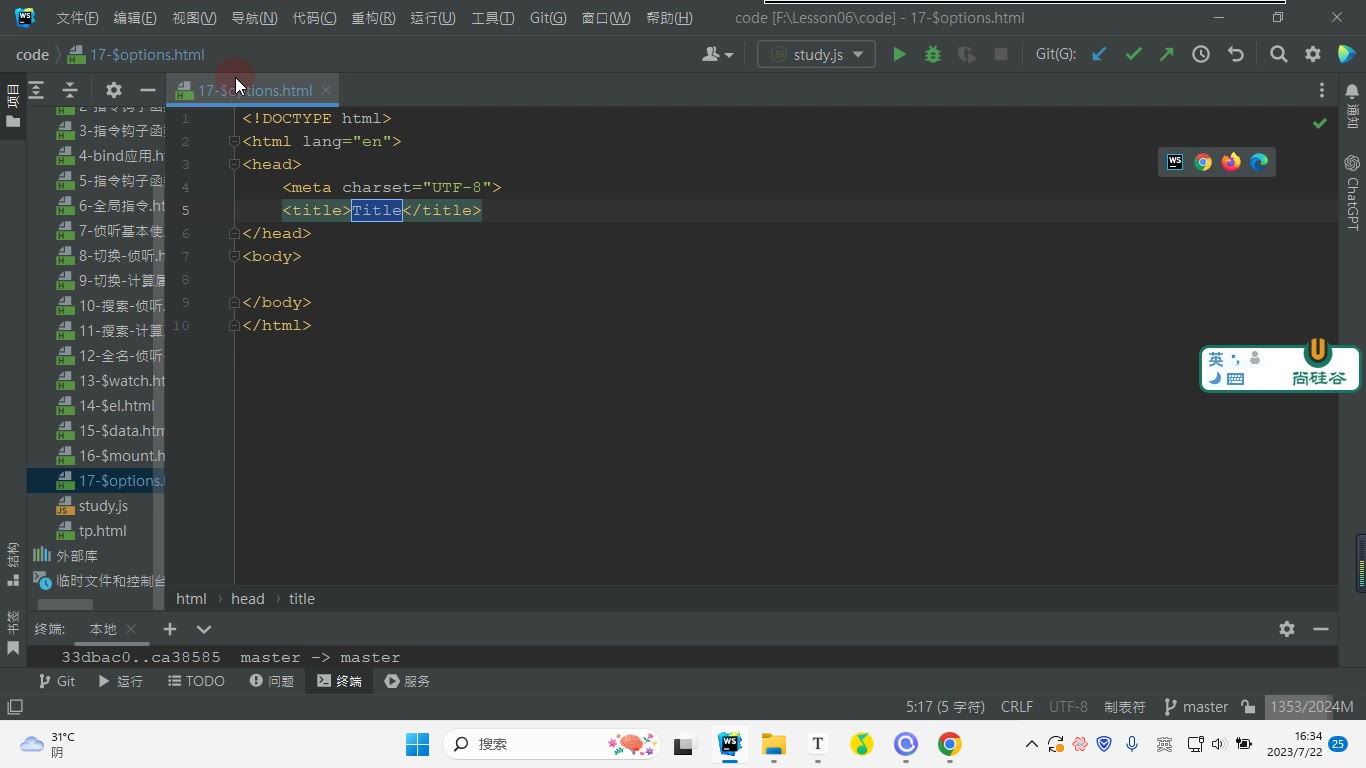
Task: Open terminal settings gear icon
Action: coord(1287,629)
